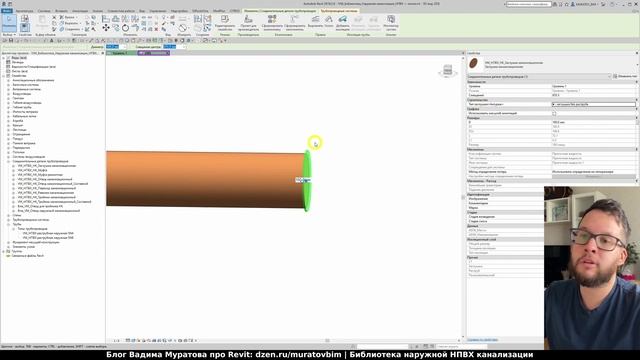This screenshot has width=640, height=360.
Task: Click the Изменить тип button in Properties
Action: click(625, 76)
